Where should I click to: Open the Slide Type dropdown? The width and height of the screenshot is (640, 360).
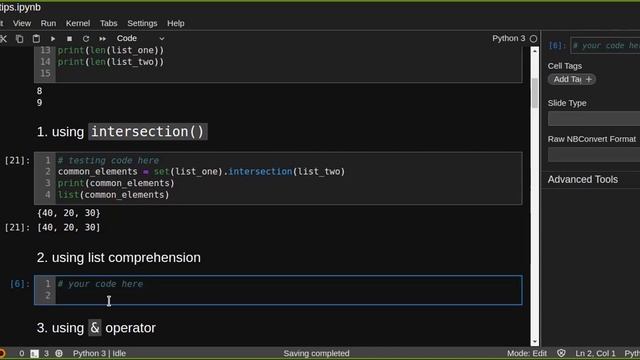tap(594, 119)
